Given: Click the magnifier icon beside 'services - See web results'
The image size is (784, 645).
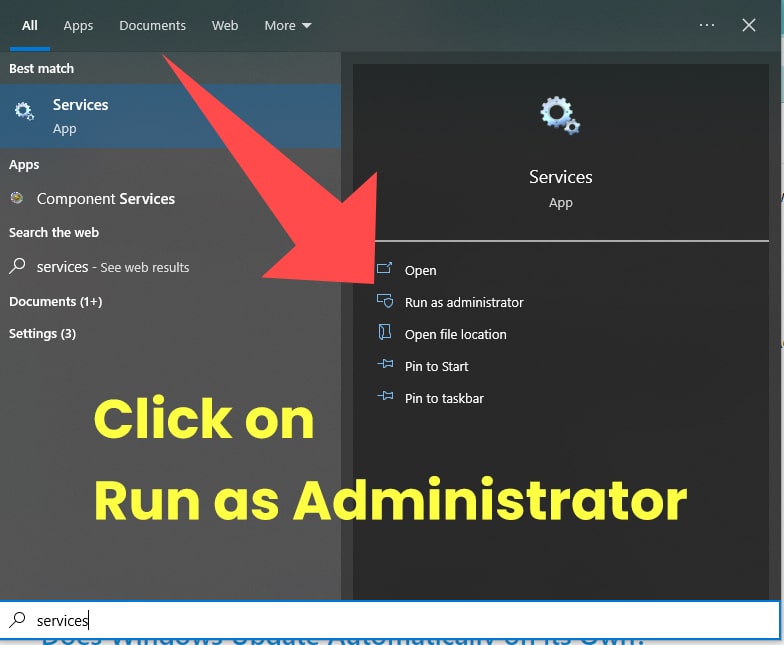Looking at the screenshot, I should [x=17, y=267].
